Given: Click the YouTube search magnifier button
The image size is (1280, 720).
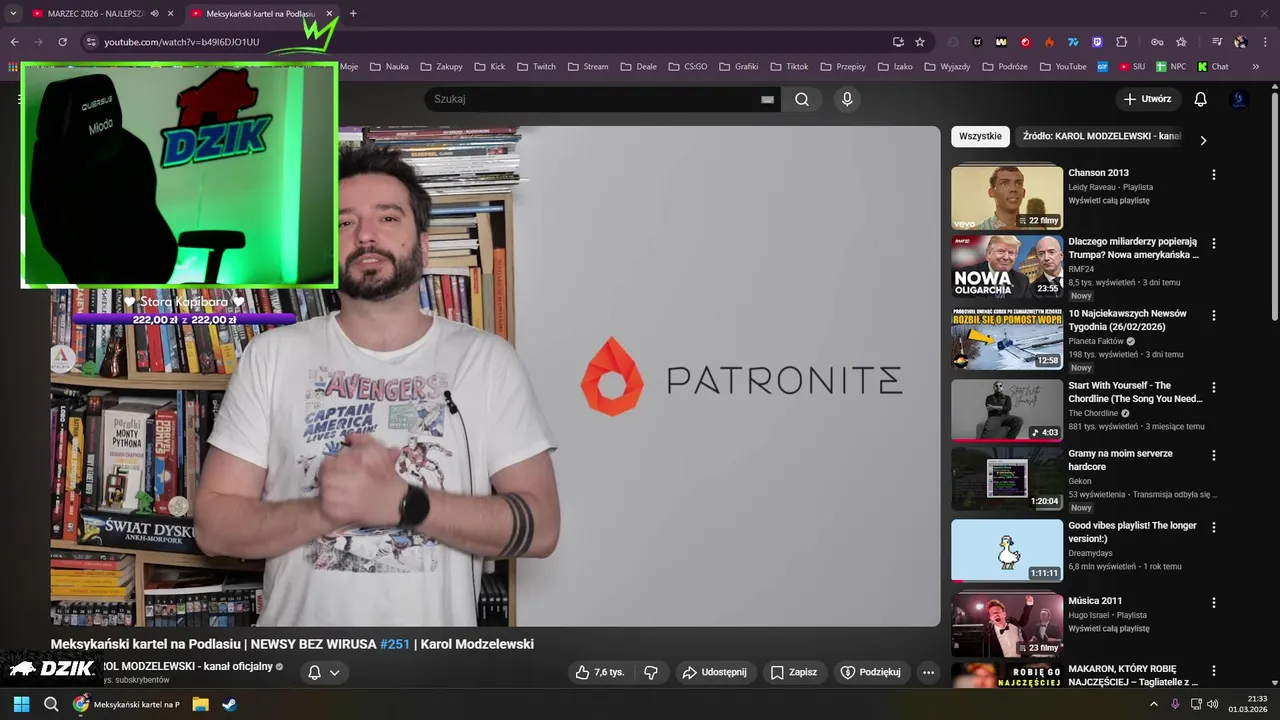Looking at the screenshot, I should pyautogui.click(x=802, y=99).
